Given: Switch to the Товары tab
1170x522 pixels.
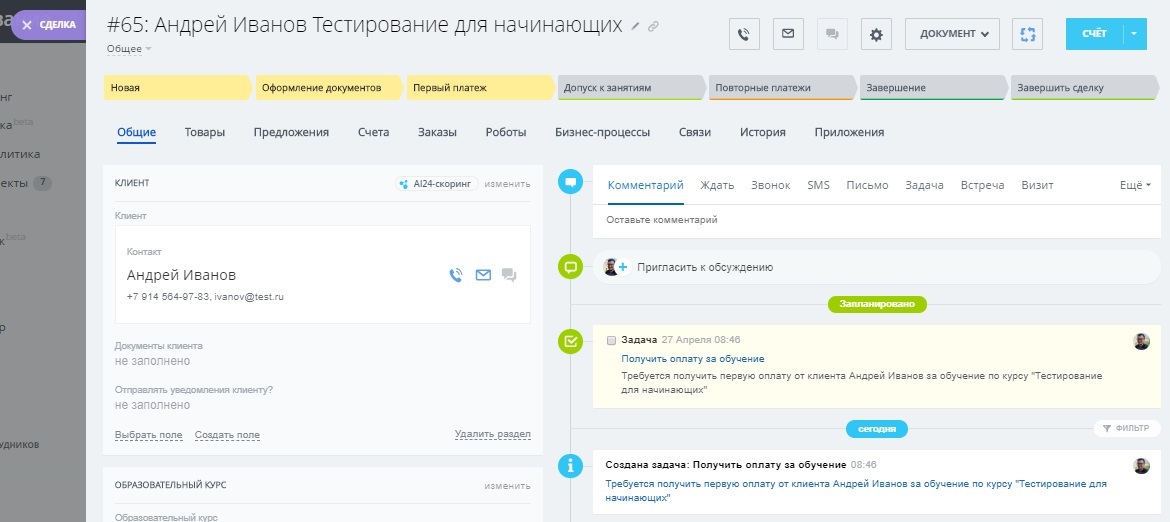Looking at the screenshot, I should tap(205, 132).
